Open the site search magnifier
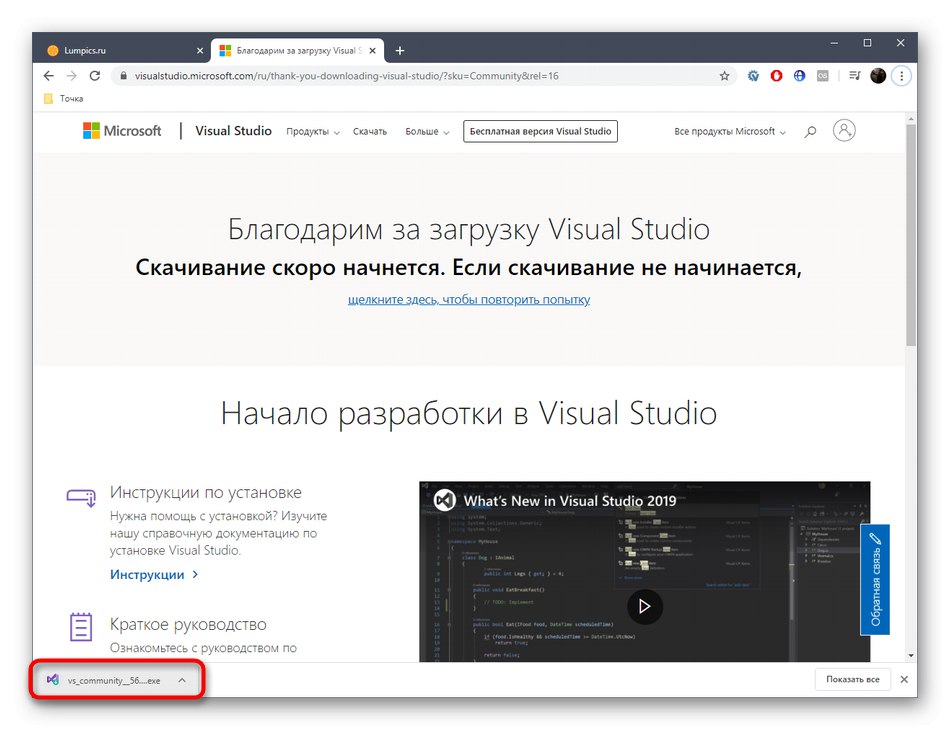The image size is (950, 730). click(x=810, y=131)
